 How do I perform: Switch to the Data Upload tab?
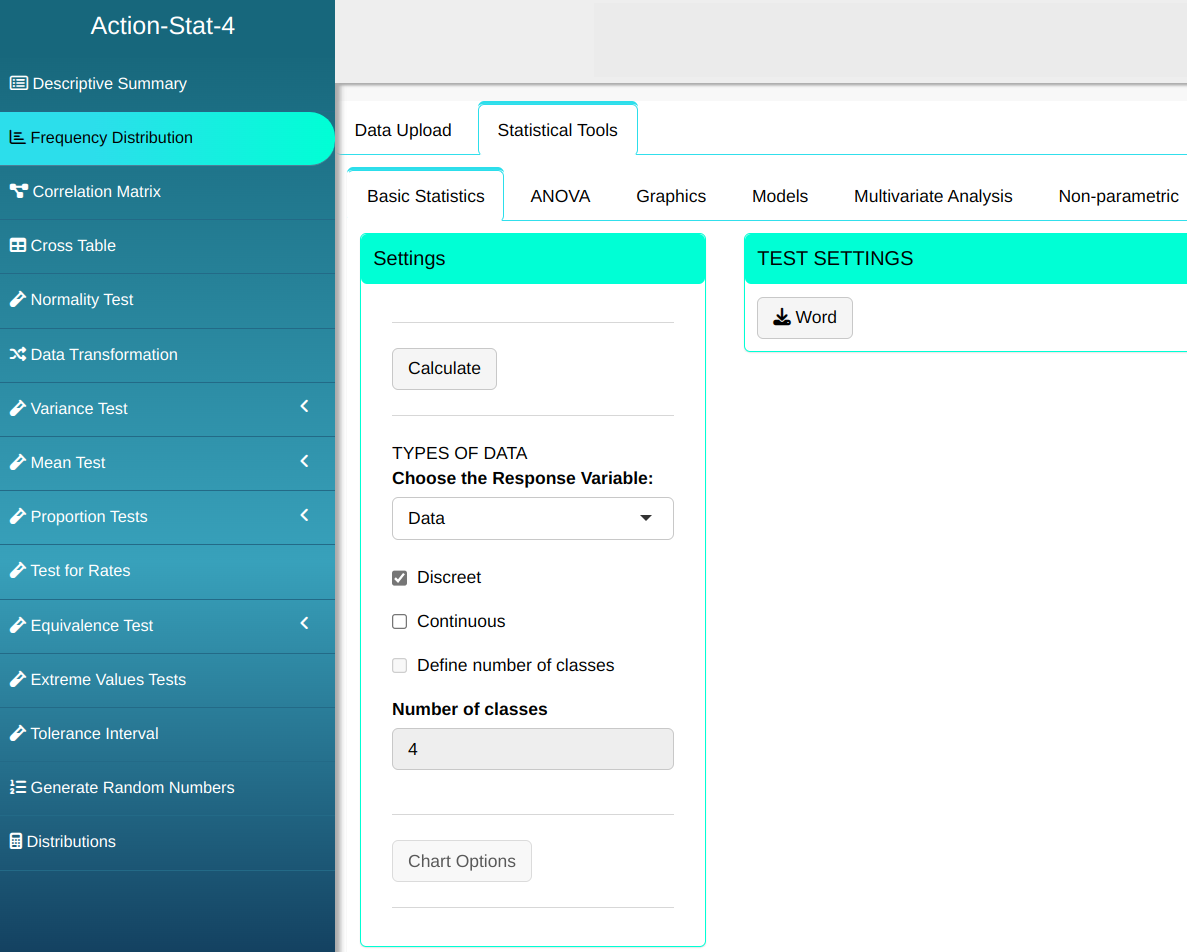click(403, 131)
